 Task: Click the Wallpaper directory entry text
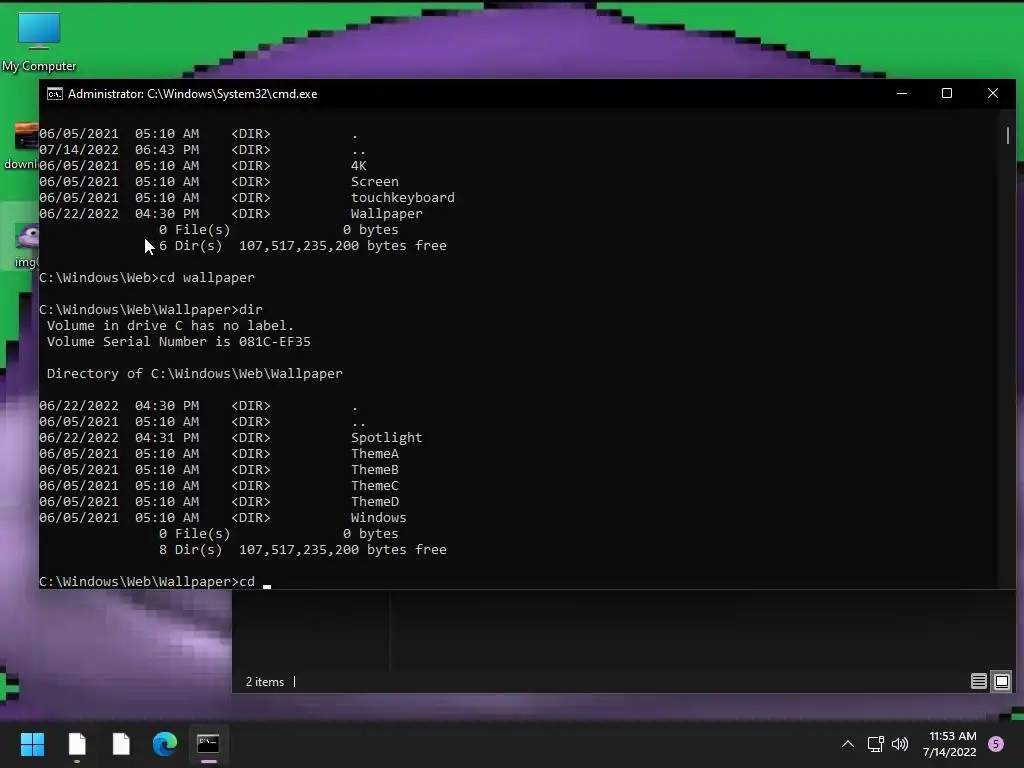[387, 214]
